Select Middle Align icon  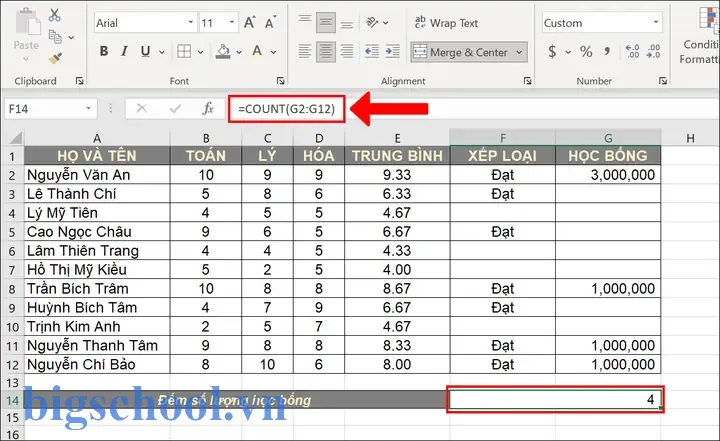coord(326,23)
